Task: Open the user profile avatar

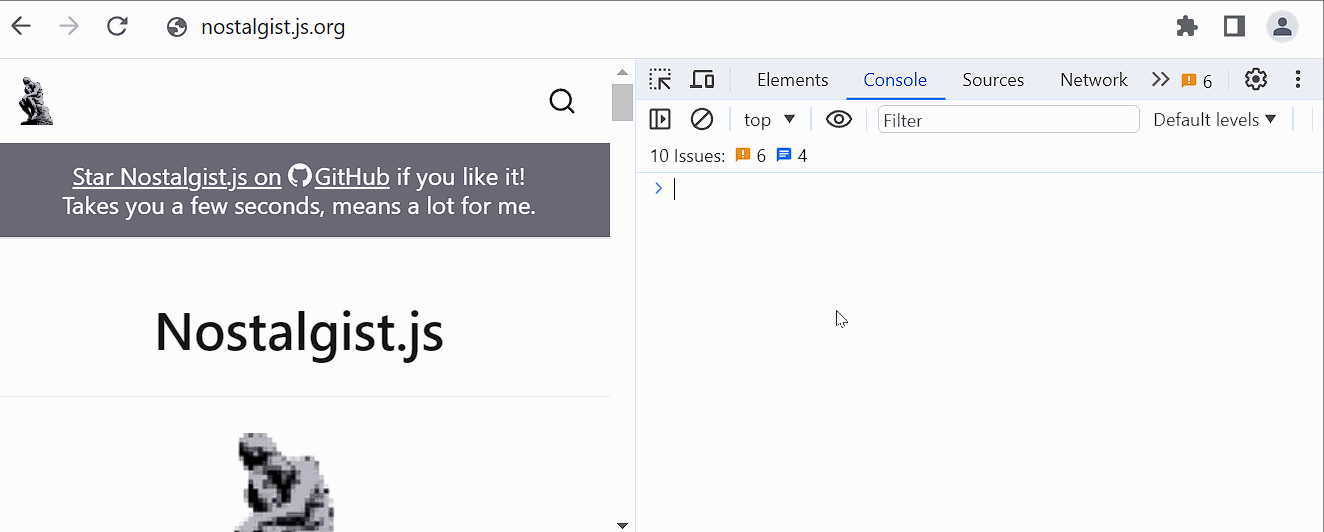Action: tap(1282, 26)
